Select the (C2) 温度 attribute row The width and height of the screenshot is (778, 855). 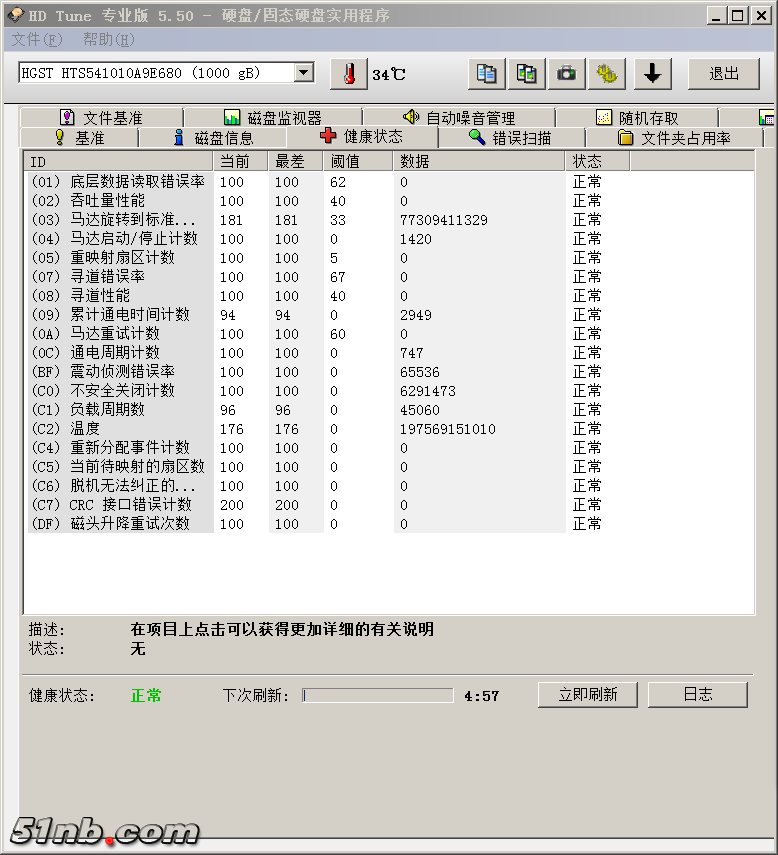coord(300,429)
